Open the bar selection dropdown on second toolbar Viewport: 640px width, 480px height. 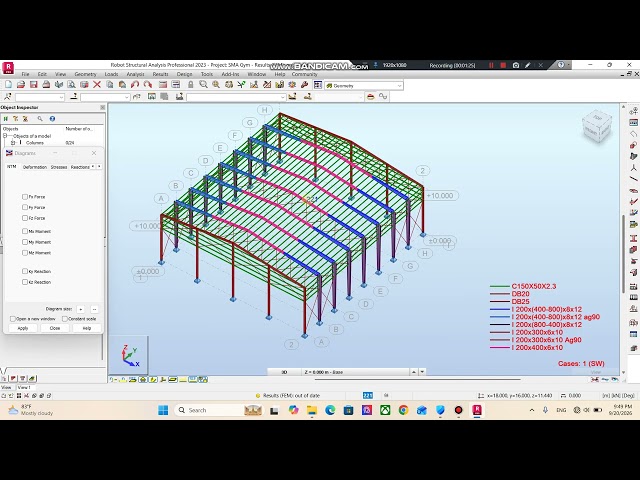click(x=127, y=97)
